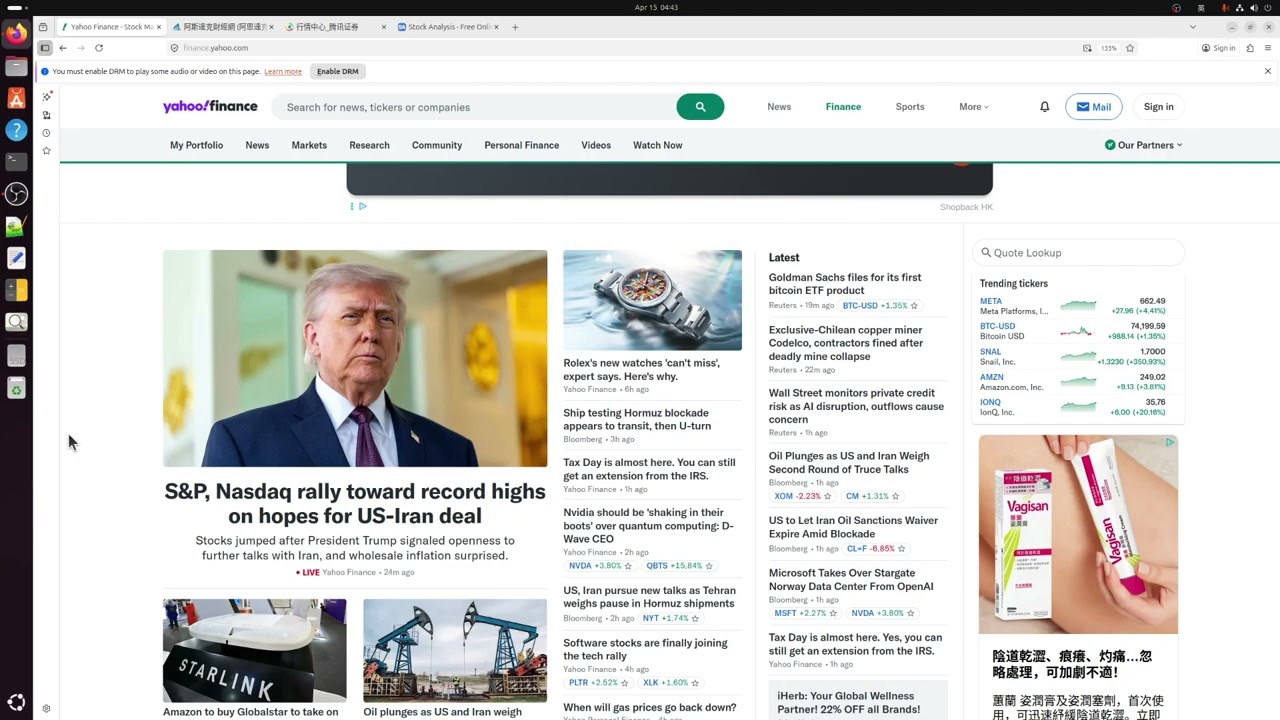This screenshot has width=1280, height=720.
Task: Follow the Learn more DRM link
Action: point(283,72)
